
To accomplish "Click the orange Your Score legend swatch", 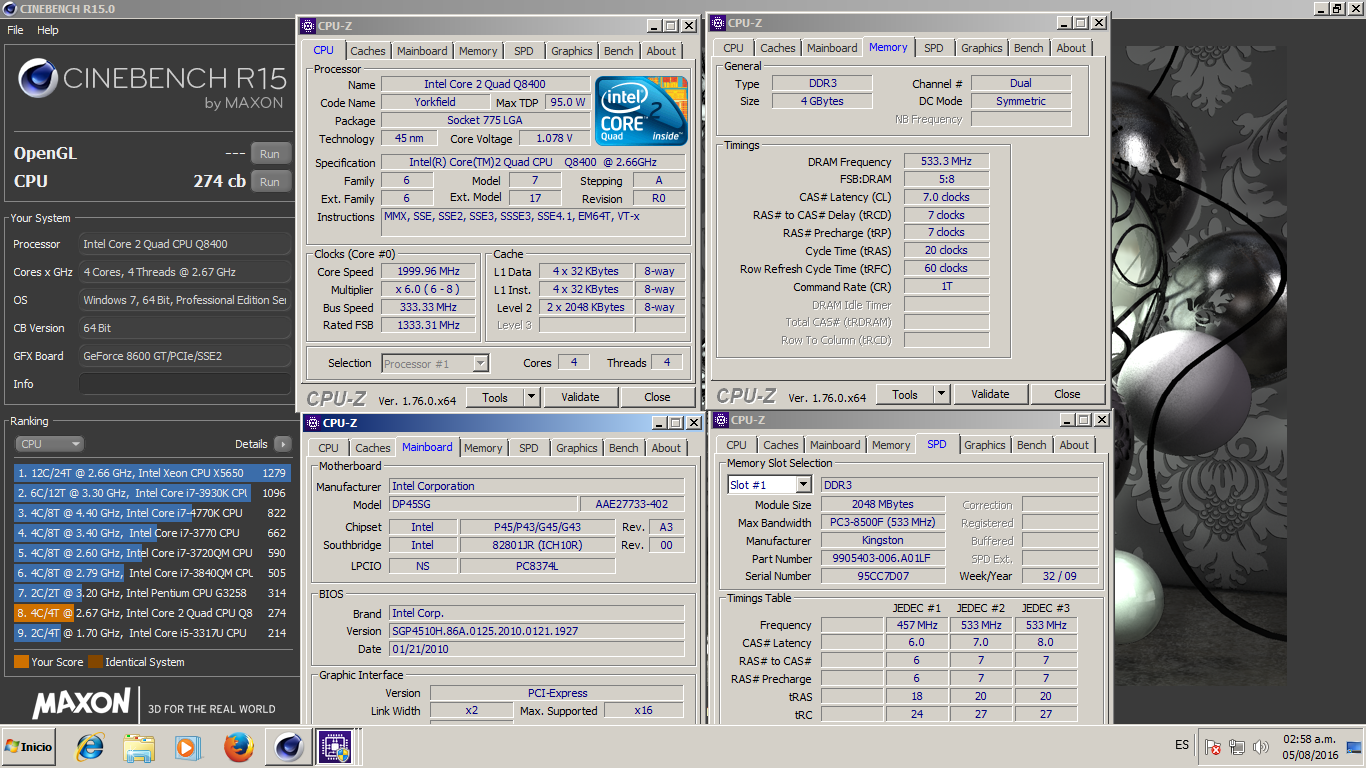I will tap(21, 661).
